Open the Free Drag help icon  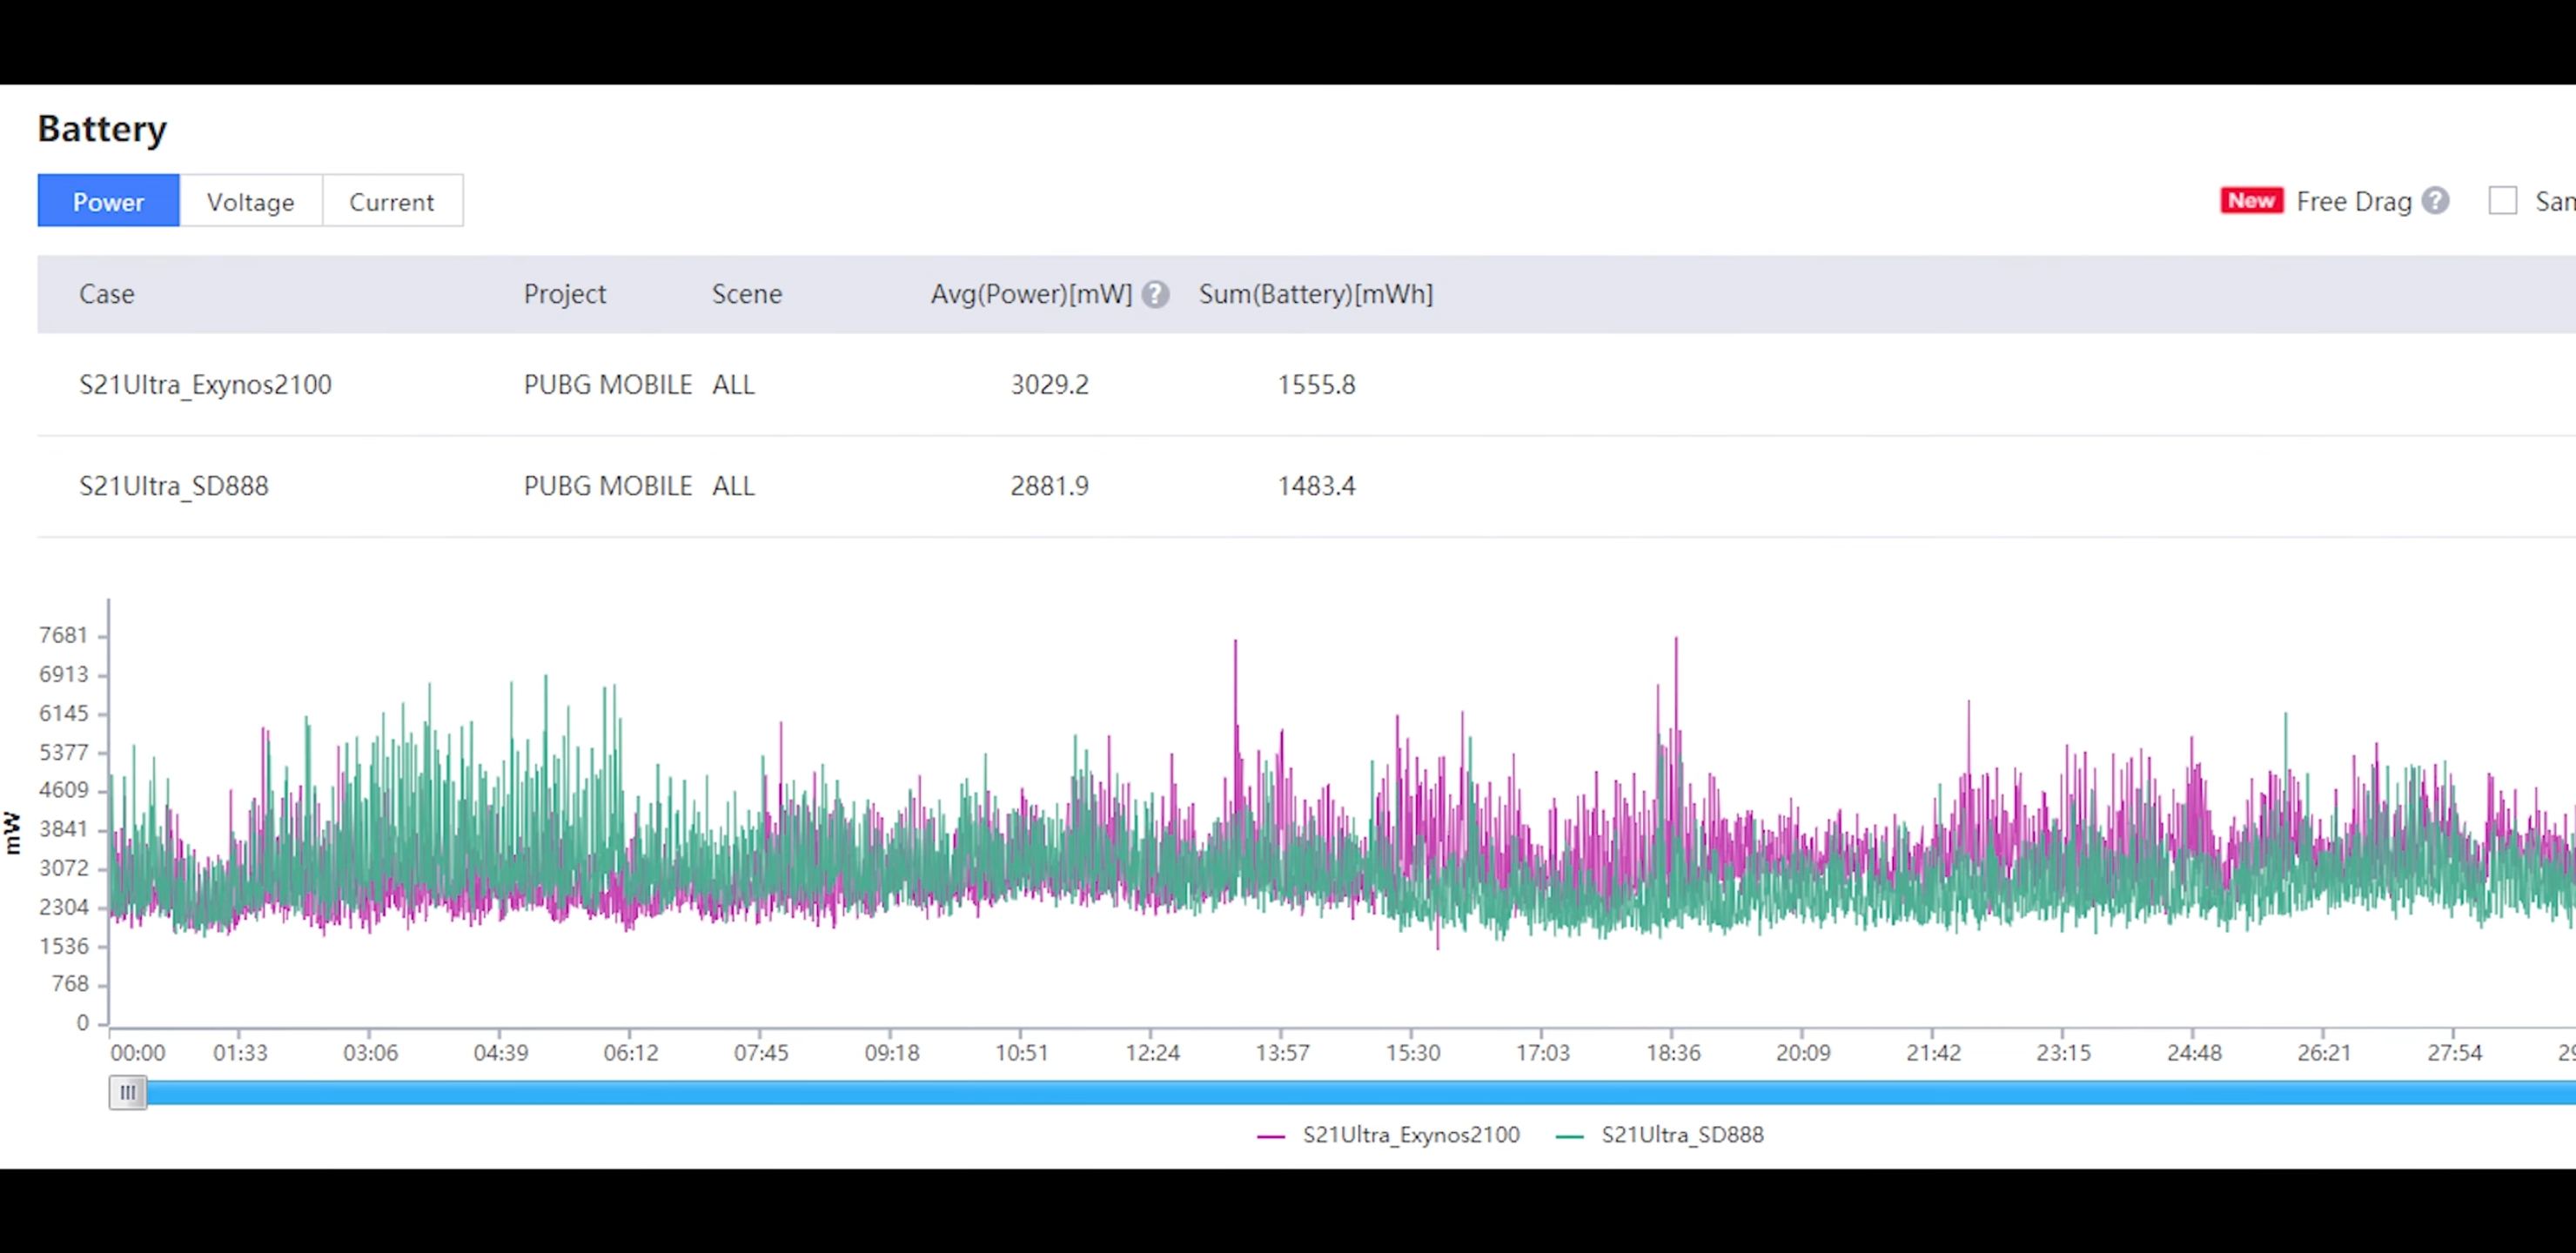2435,201
